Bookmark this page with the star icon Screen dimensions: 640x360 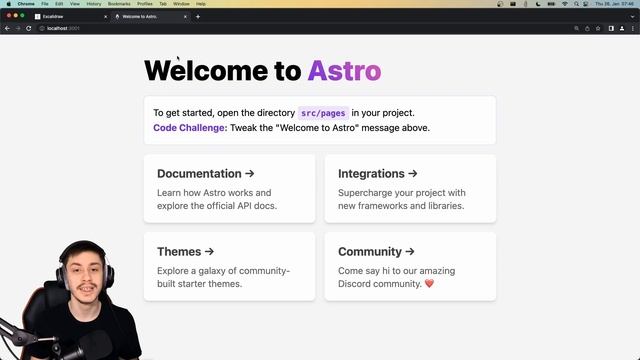(598, 28)
